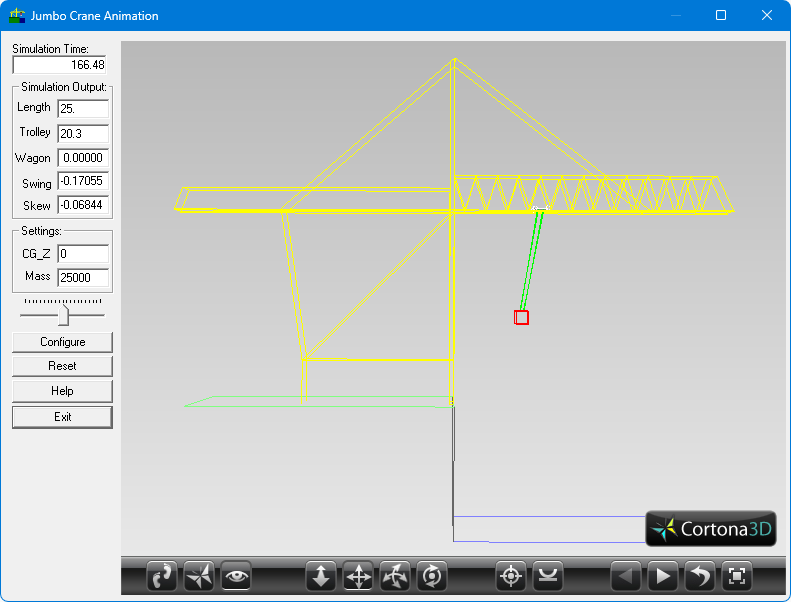The width and height of the screenshot is (791, 602).
Task: Click the Plan vertical-arrows navigation icon
Action: [x=321, y=576]
